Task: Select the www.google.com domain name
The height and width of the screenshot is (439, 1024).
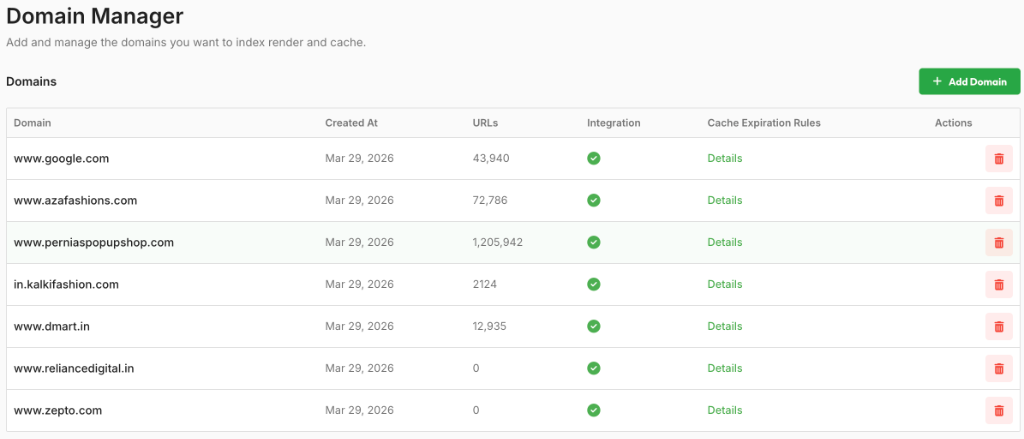Action: pos(61,158)
